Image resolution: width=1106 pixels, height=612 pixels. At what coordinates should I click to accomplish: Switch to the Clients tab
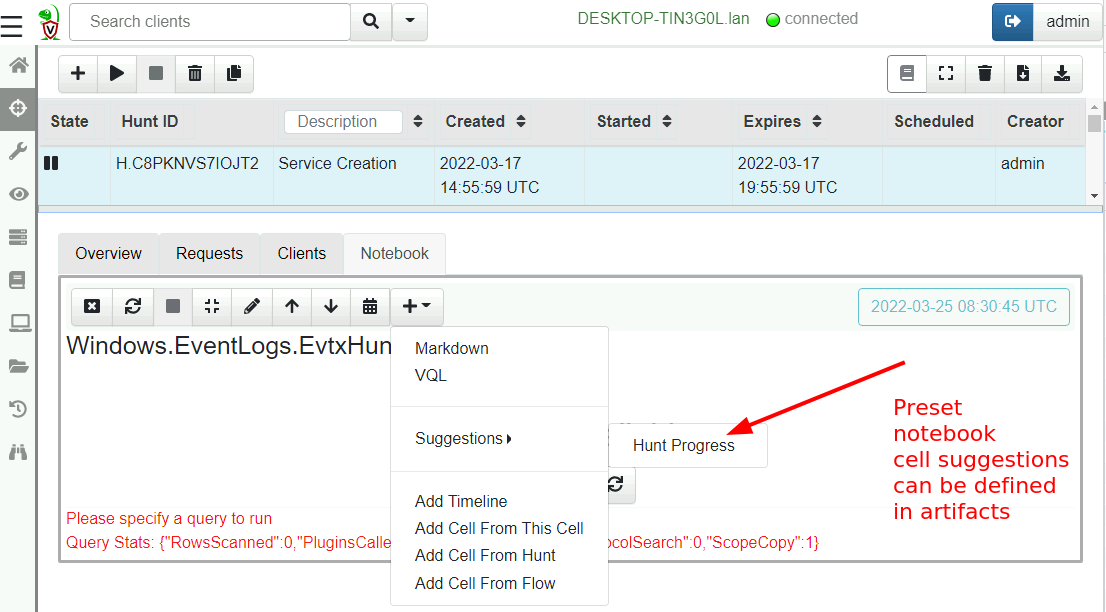coord(301,253)
